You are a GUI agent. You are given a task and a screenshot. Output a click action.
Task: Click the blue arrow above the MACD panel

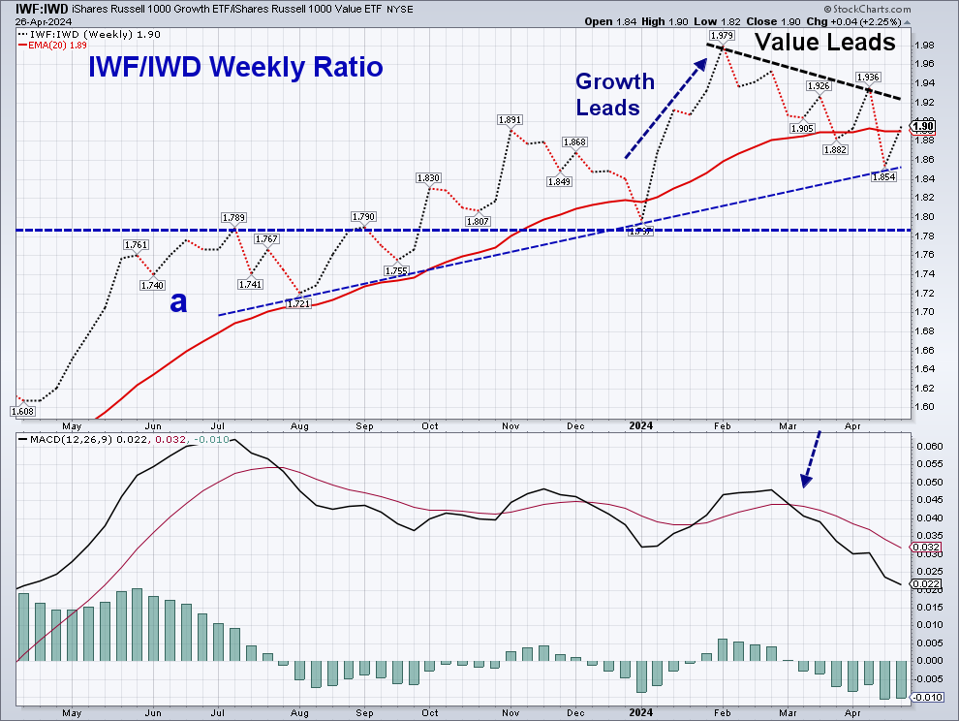(x=812, y=458)
